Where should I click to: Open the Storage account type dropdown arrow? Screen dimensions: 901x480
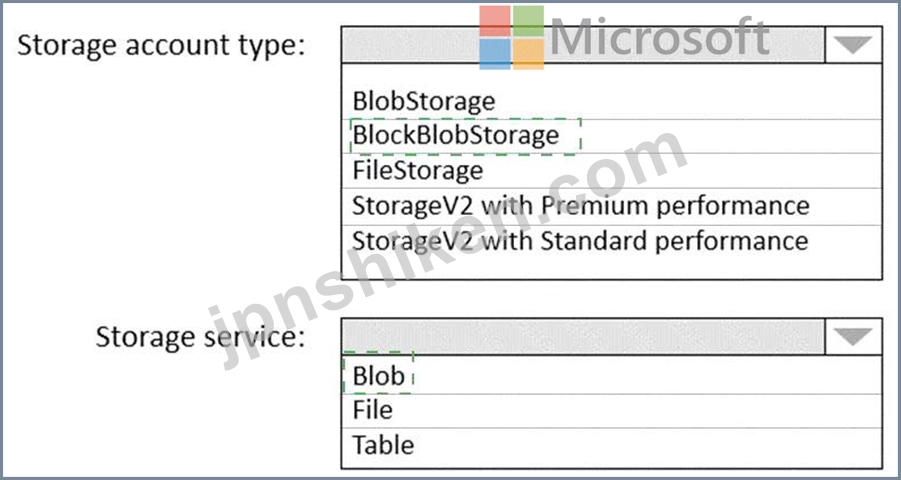[853, 44]
